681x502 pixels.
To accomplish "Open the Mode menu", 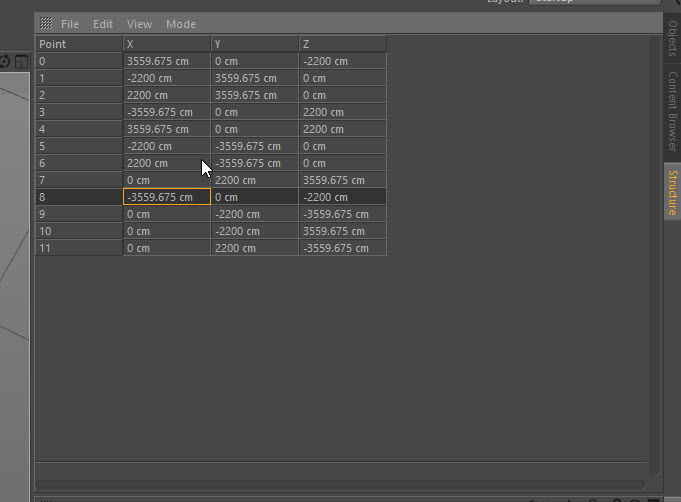I will 181,24.
